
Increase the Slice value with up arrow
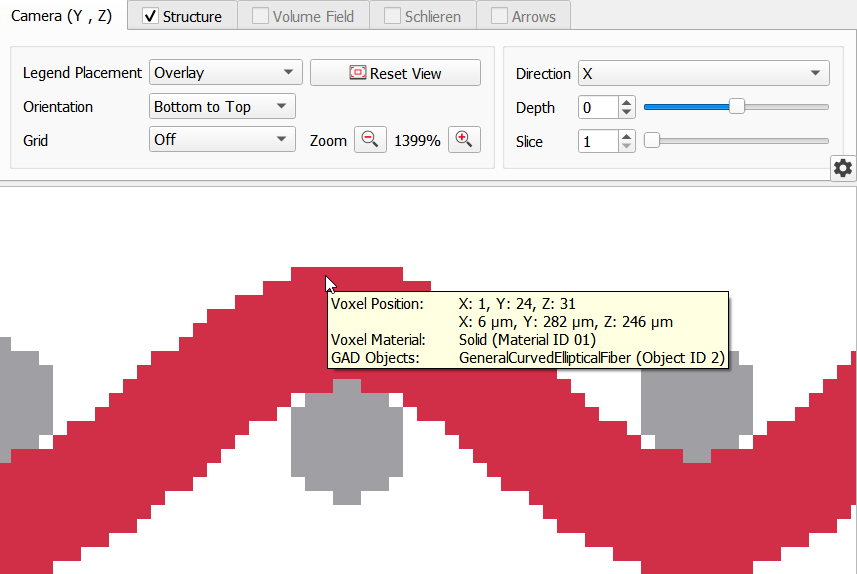pyautogui.click(x=627, y=136)
